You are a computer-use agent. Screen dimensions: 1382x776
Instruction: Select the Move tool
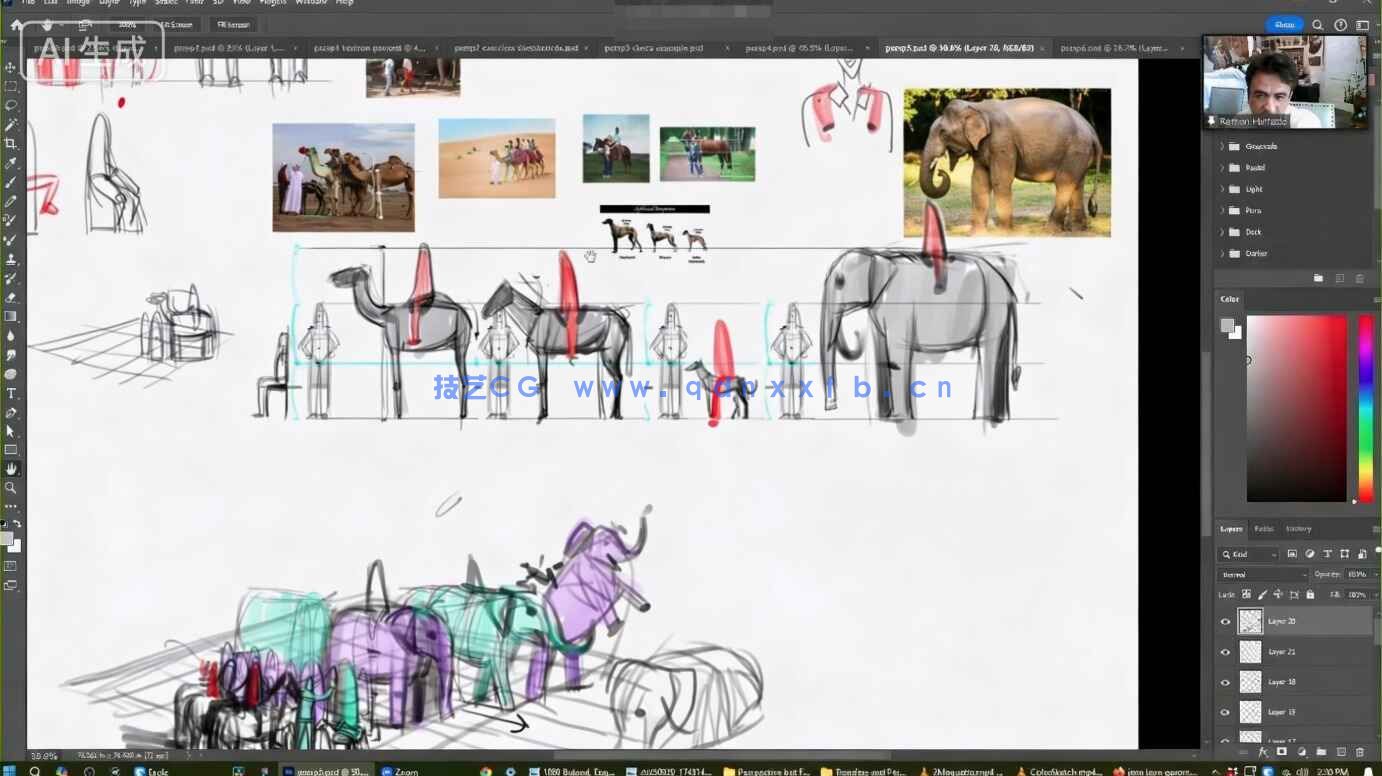point(11,67)
